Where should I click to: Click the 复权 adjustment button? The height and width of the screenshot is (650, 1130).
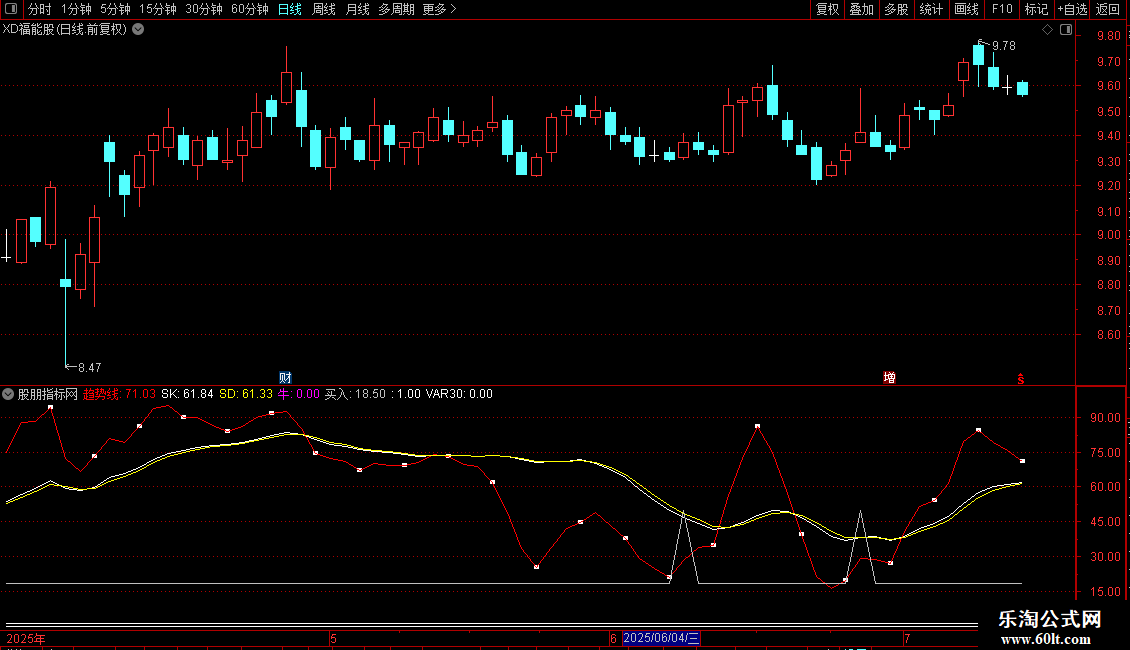point(828,9)
